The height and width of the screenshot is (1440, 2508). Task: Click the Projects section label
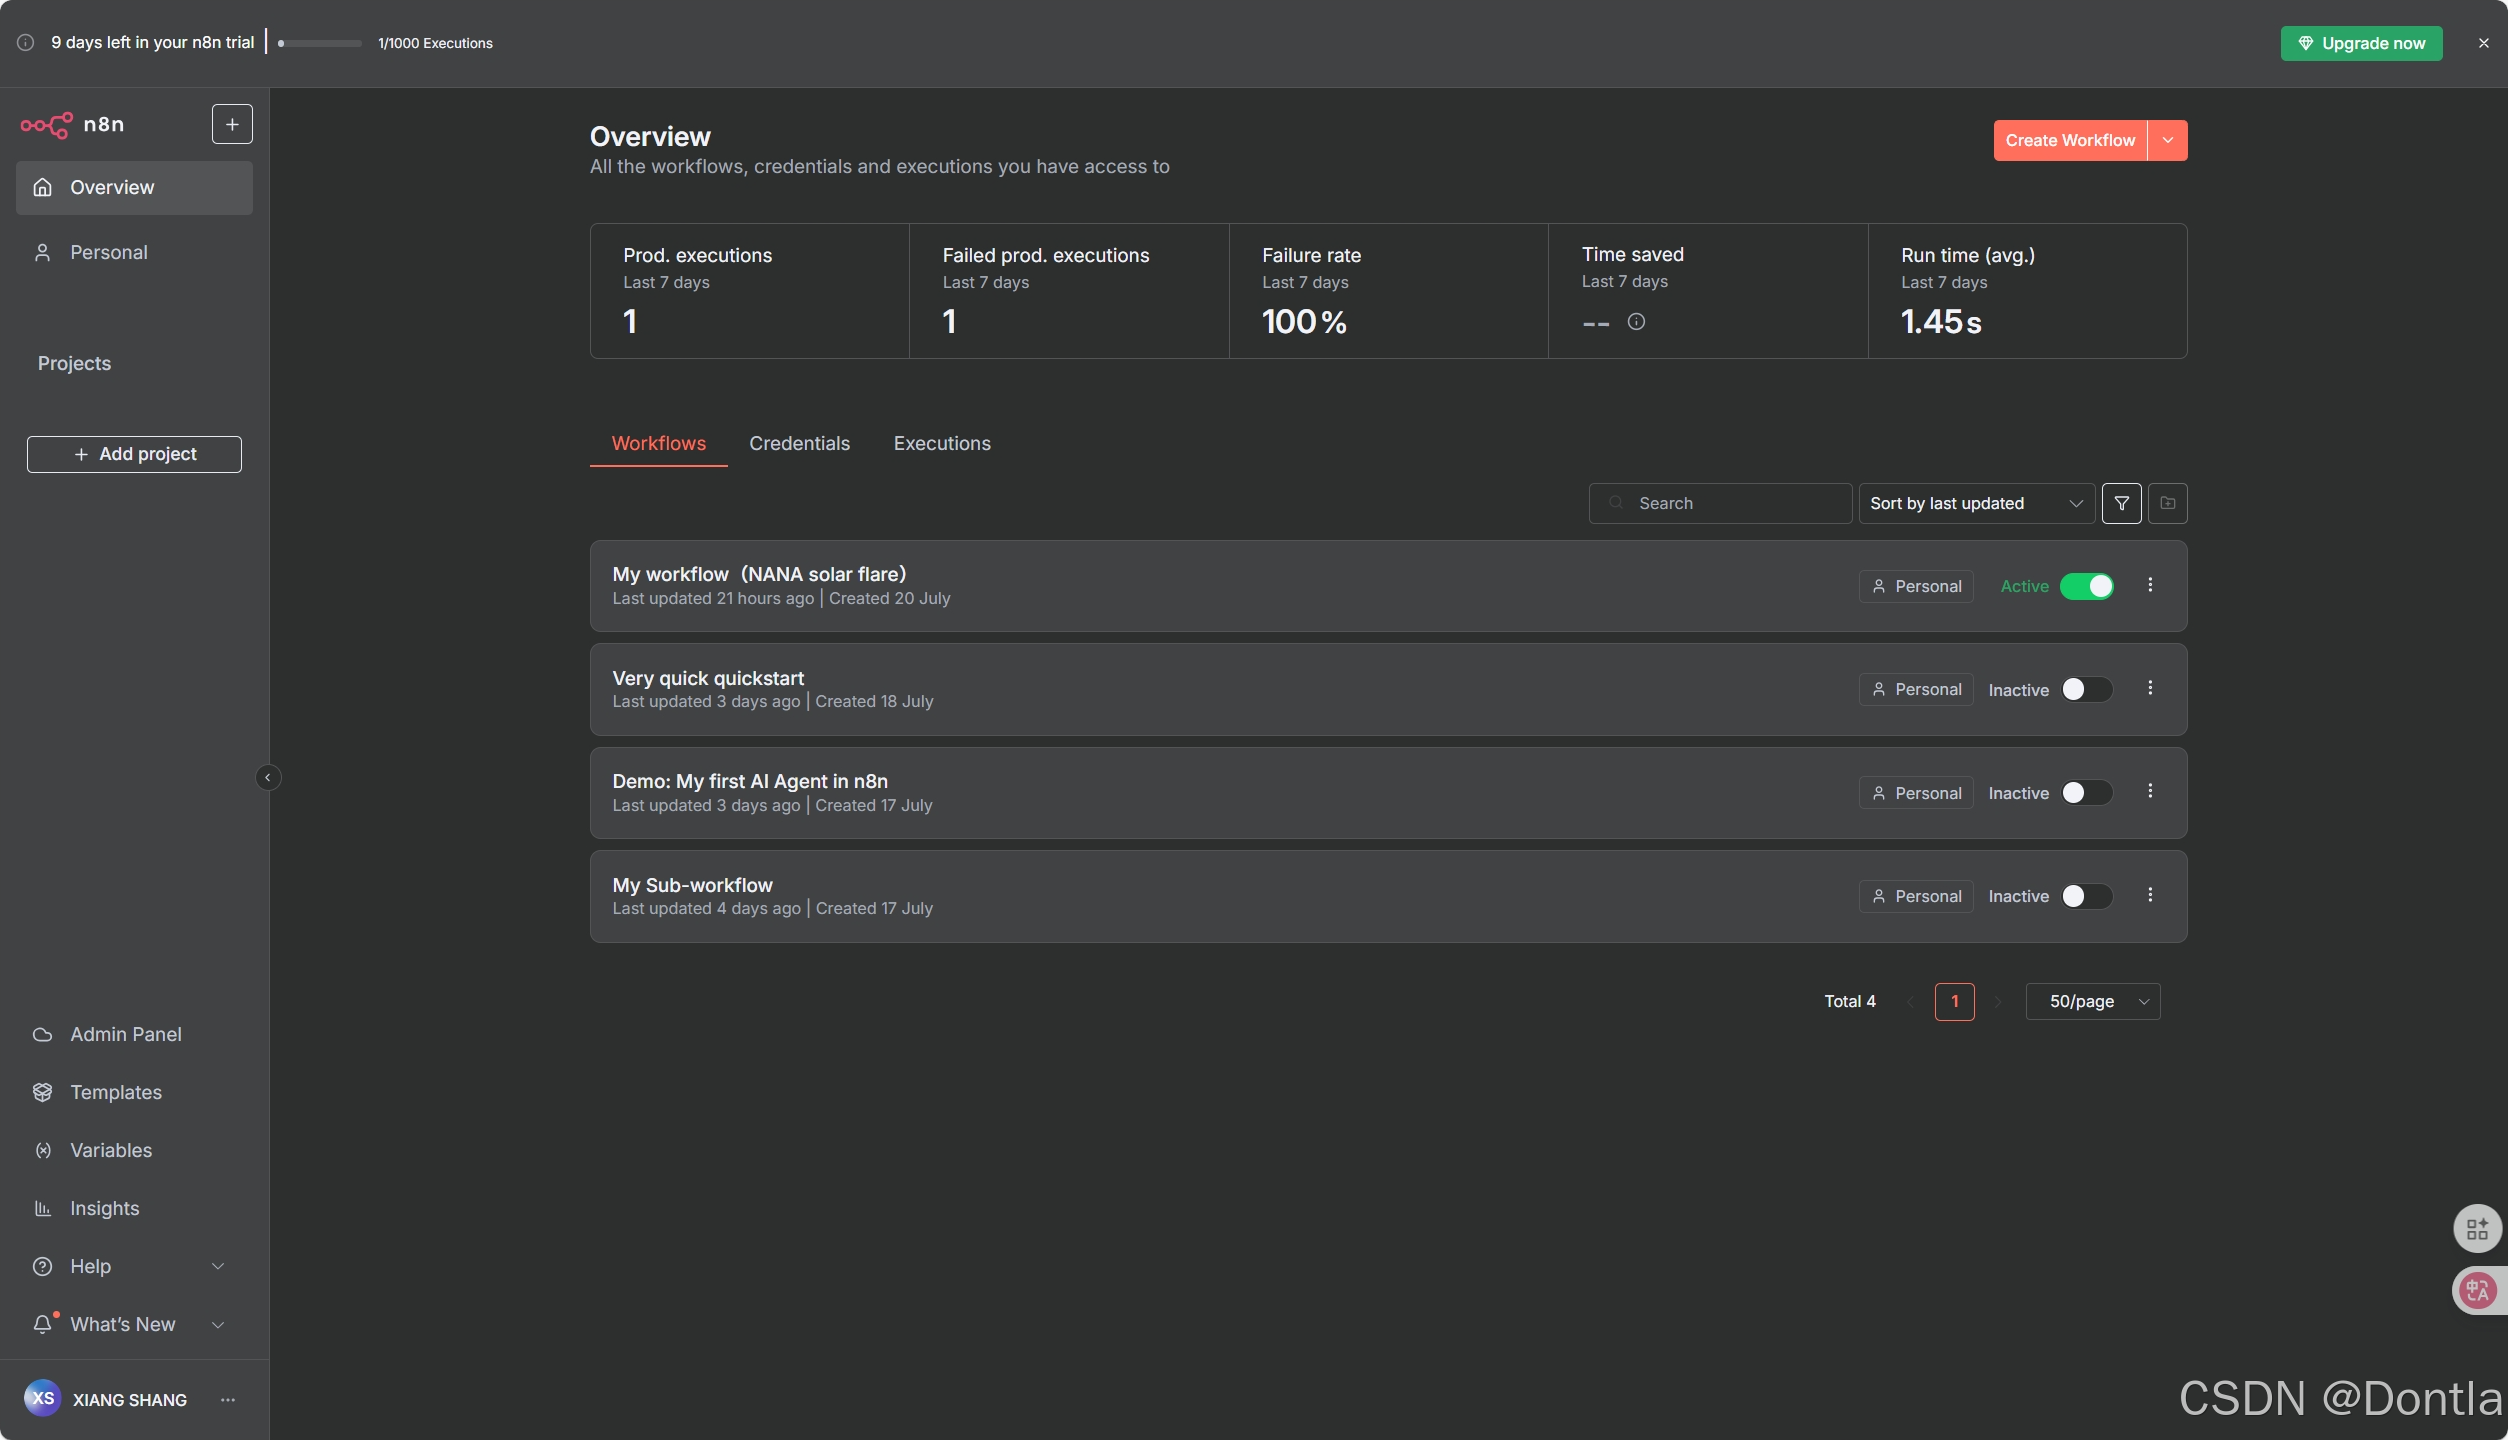point(74,364)
